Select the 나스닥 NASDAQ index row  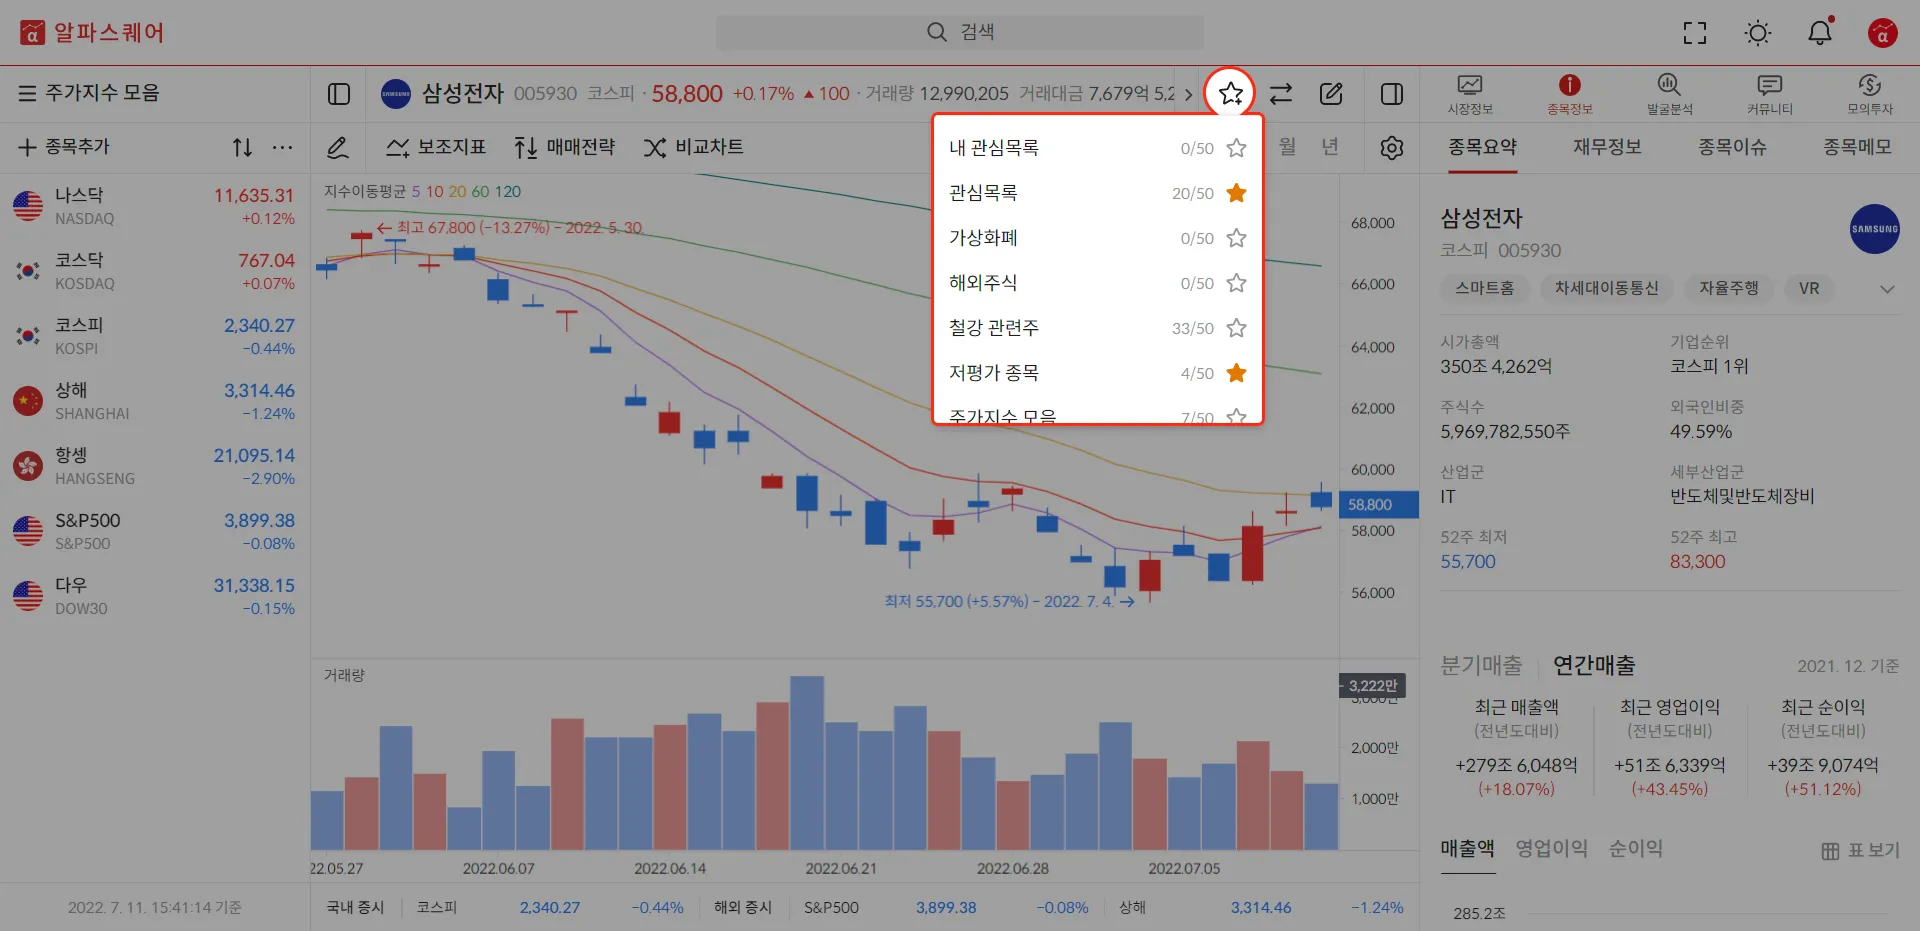pyautogui.click(x=155, y=206)
